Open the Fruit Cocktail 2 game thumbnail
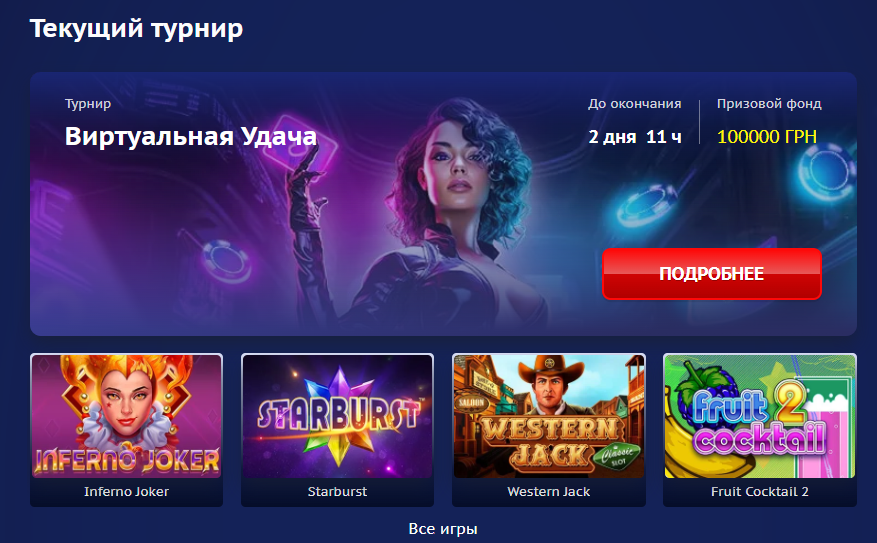The image size is (877, 543). click(x=760, y=416)
